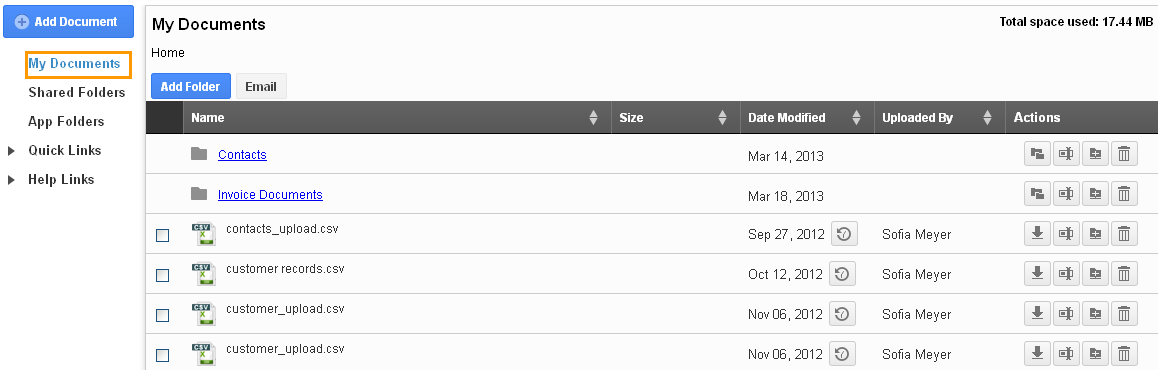1158x370 pixels.
Task: Go to App Folders in sidebar
Action: point(66,121)
